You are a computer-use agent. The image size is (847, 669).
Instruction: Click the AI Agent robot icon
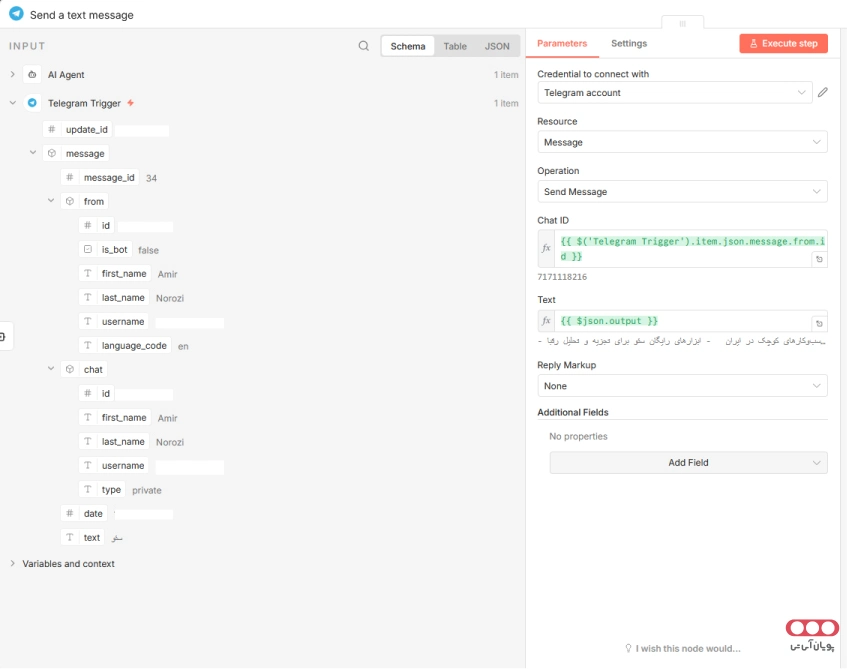[33, 75]
